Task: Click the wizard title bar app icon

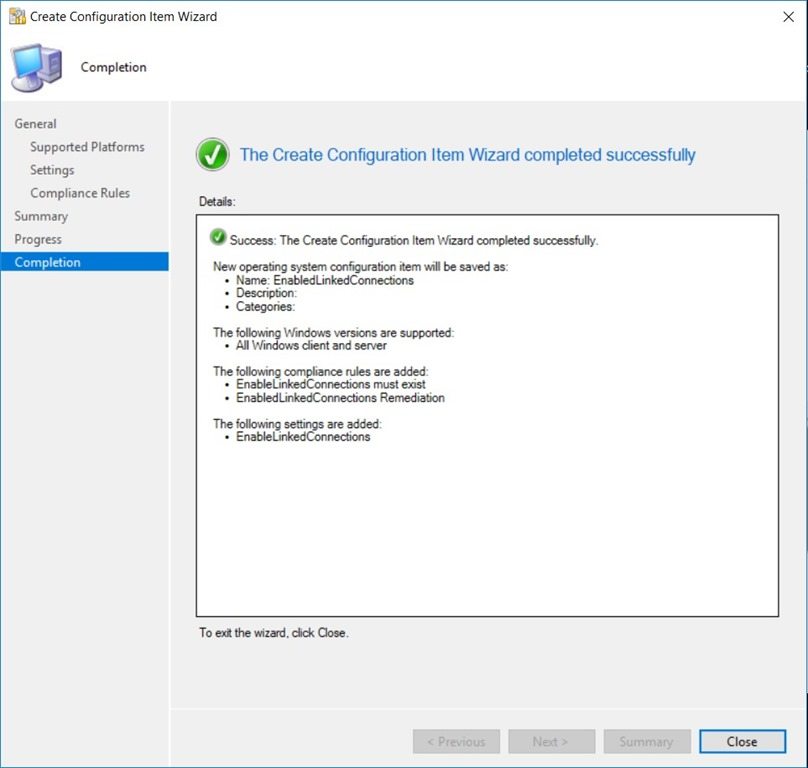Action: (17, 16)
